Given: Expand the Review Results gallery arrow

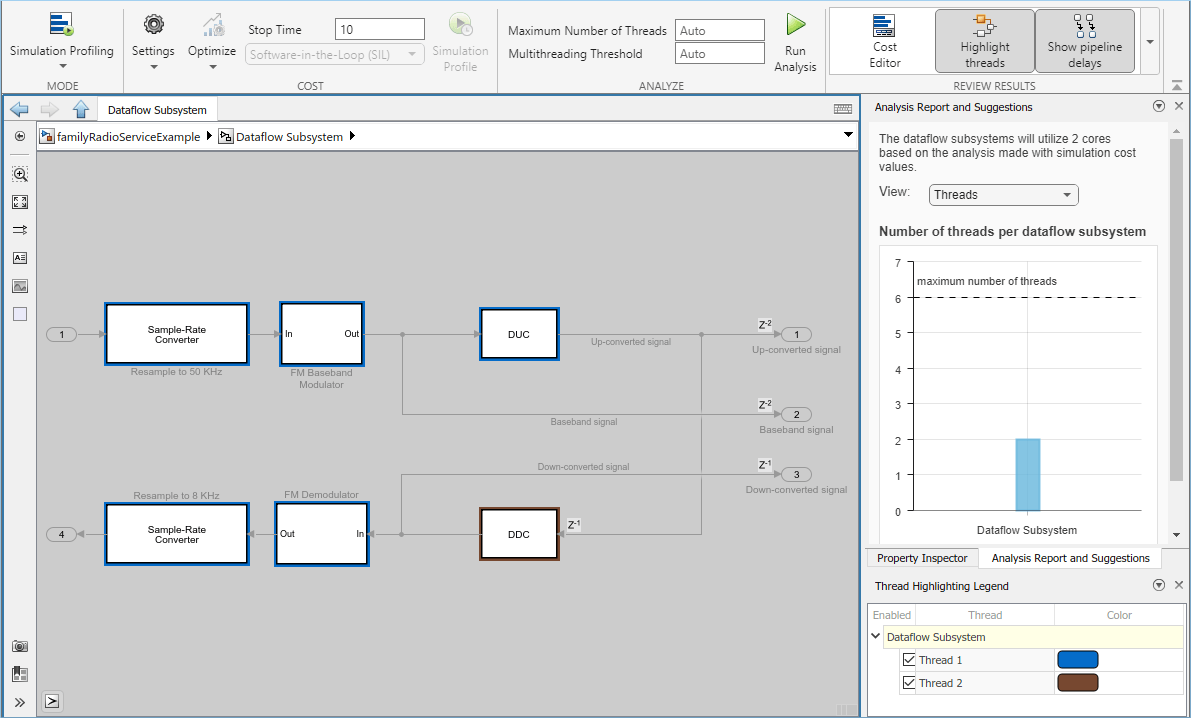Looking at the screenshot, I should tap(1150, 42).
